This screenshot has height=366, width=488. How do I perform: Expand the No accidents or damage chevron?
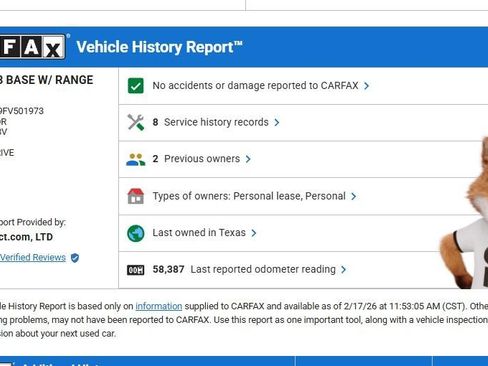[367, 86]
